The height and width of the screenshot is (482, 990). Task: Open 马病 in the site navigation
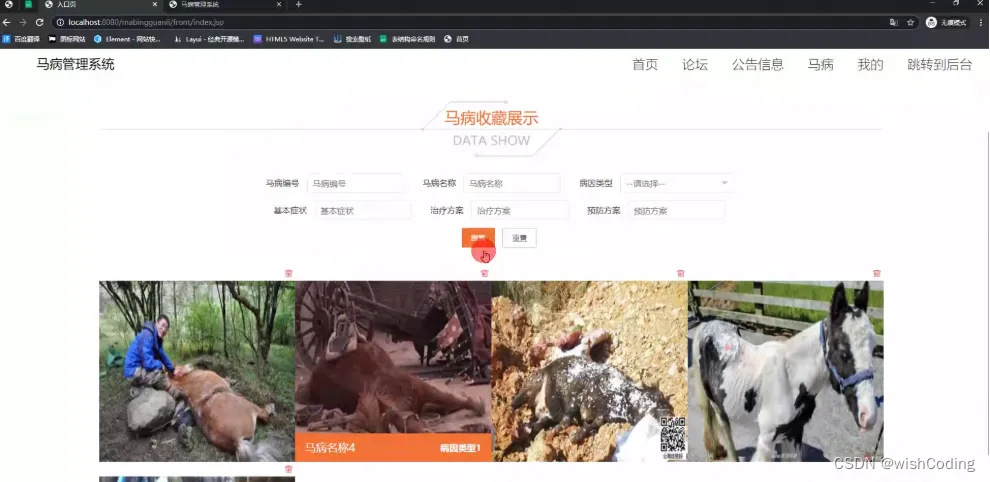click(x=820, y=64)
